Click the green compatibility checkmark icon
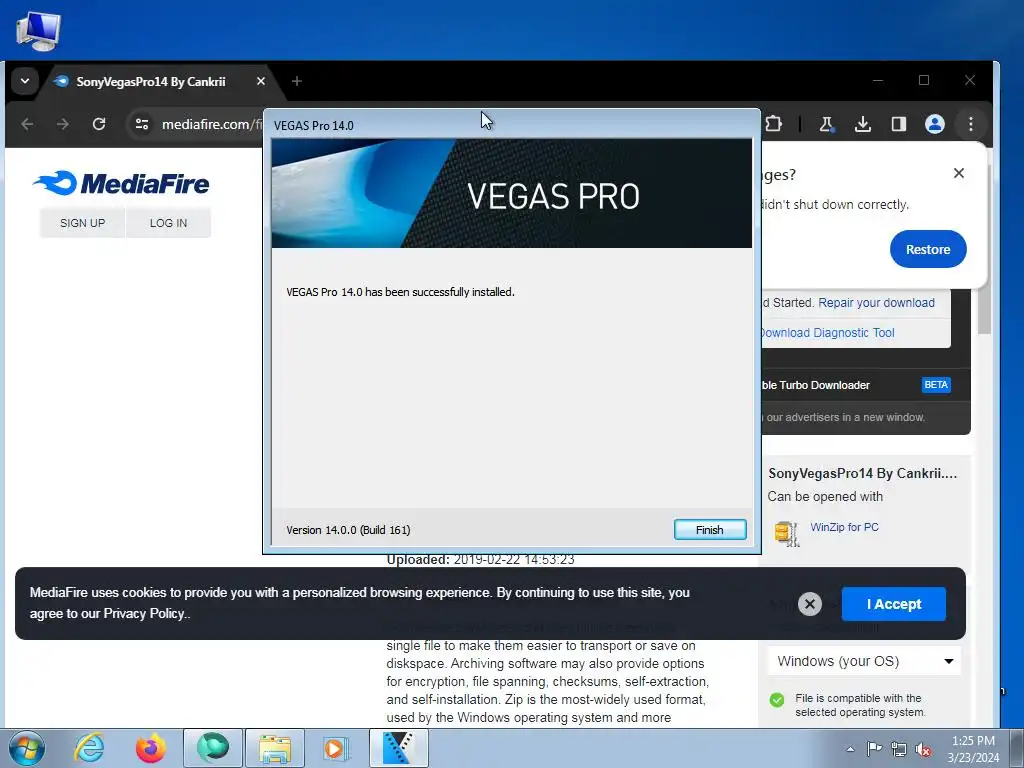1024x768 pixels. tap(776, 700)
